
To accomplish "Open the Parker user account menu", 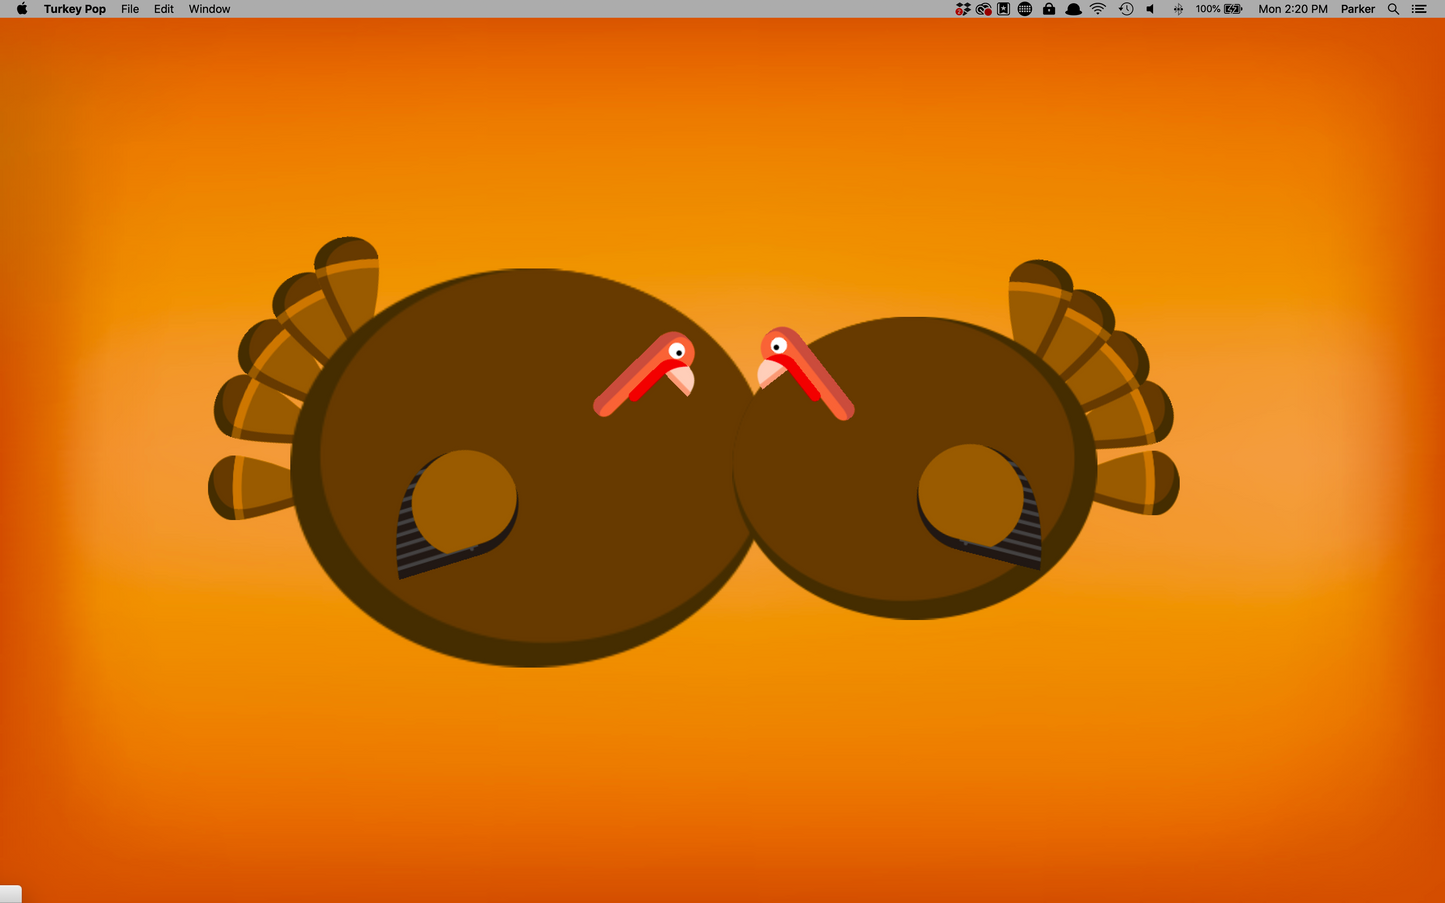I will coord(1357,9).
